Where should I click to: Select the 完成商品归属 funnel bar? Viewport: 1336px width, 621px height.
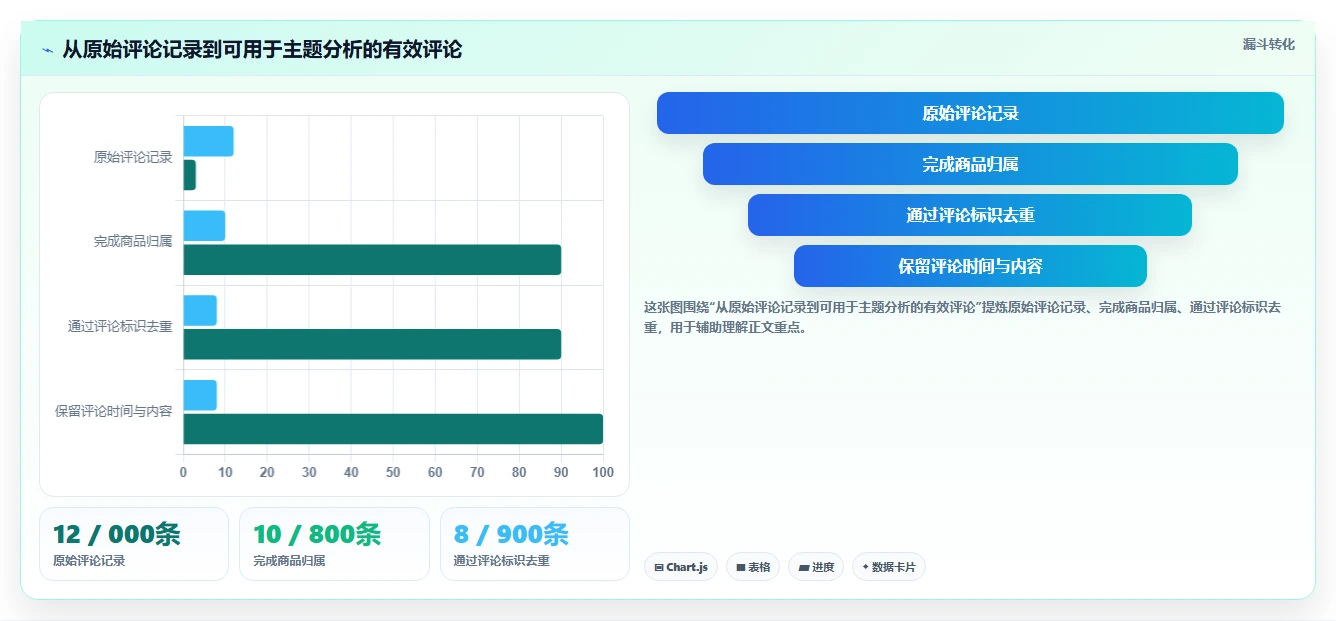pyautogui.click(x=970, y=164)
